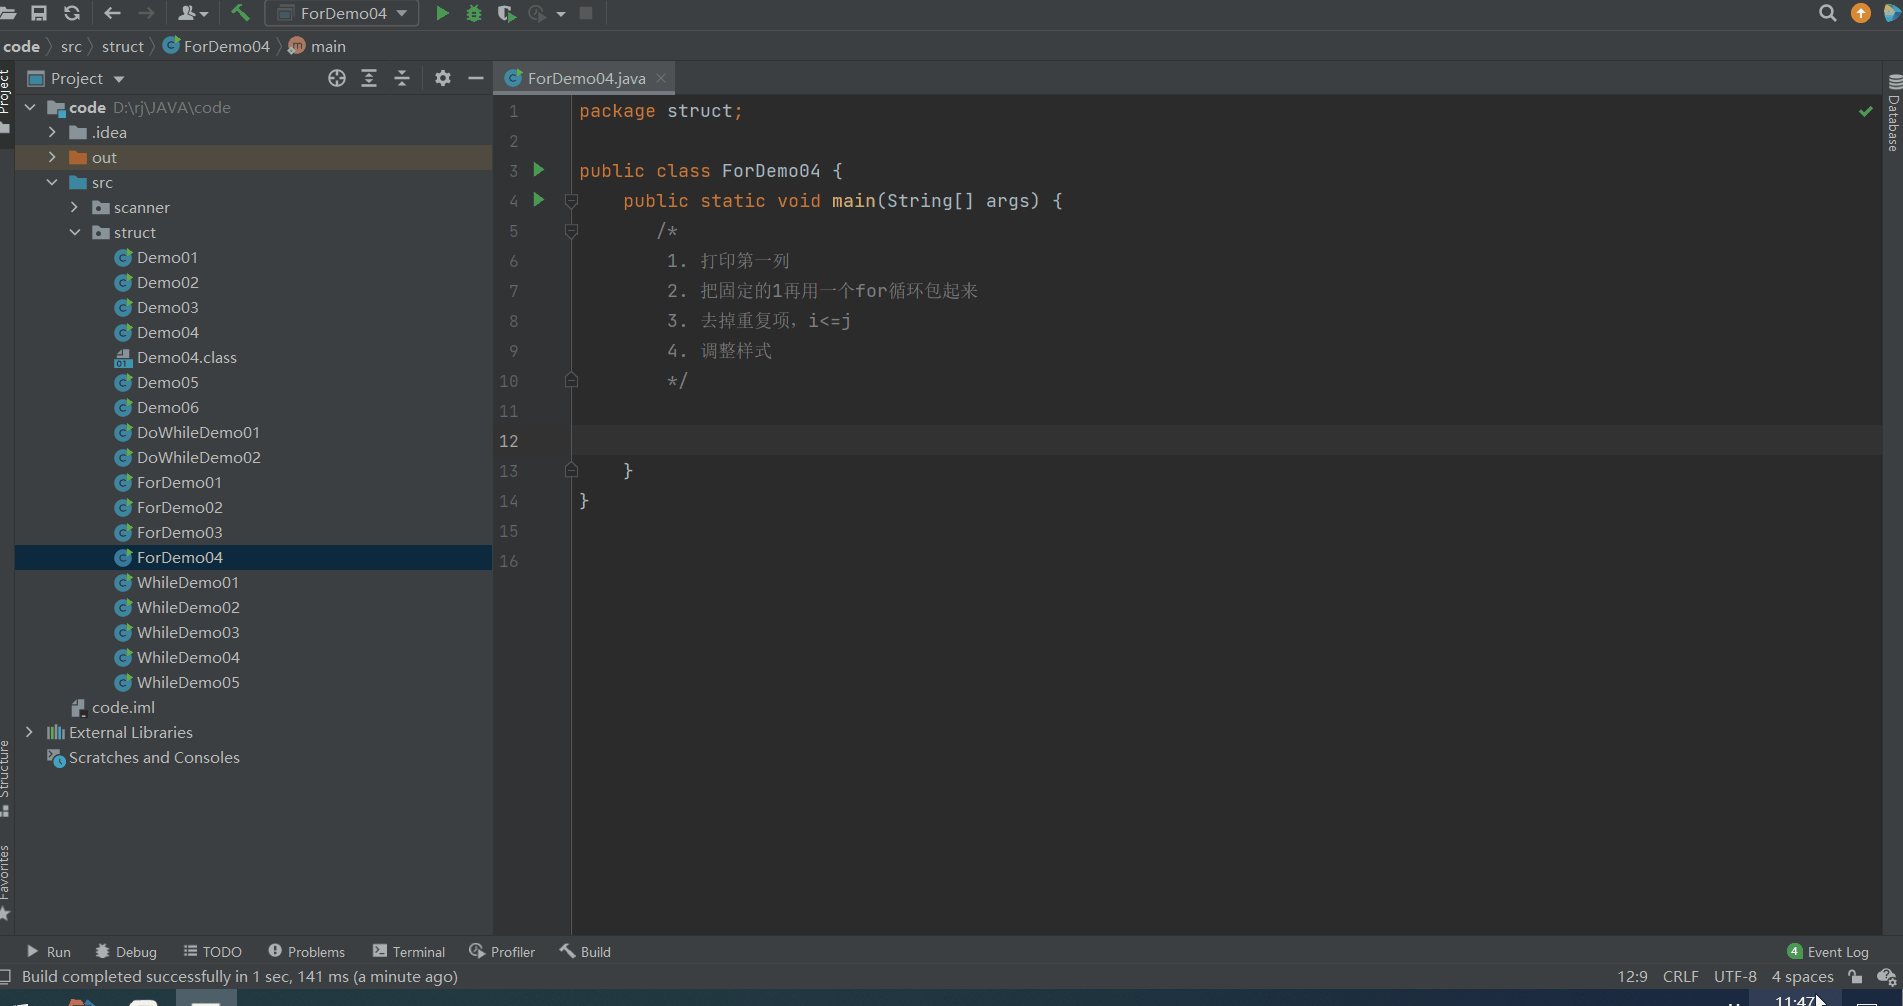Screen dimensions: 1903x1006
Task: Expand all nodes in Project panel
Action: pyautogui.click(x=369, y=78)
